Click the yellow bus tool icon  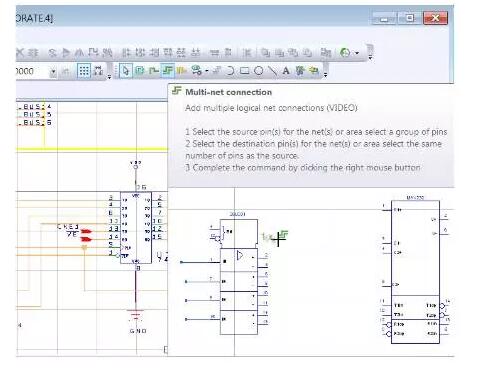tap(181, 71)
